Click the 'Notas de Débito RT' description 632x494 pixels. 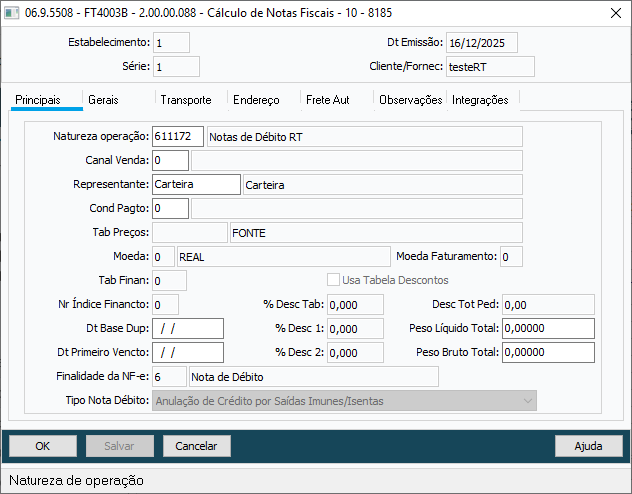[x=365, y=137]
